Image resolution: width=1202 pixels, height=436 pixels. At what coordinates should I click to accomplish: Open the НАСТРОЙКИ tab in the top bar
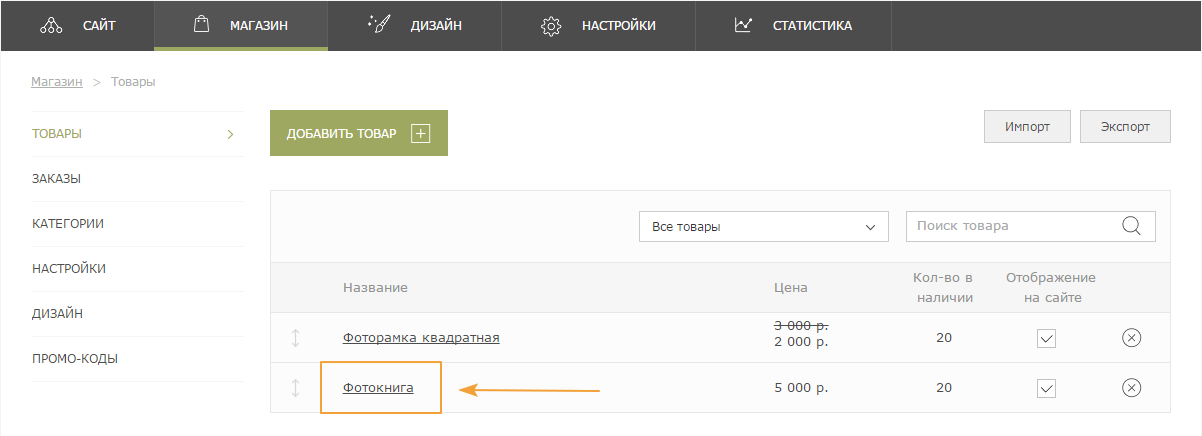tap(598, 26)
